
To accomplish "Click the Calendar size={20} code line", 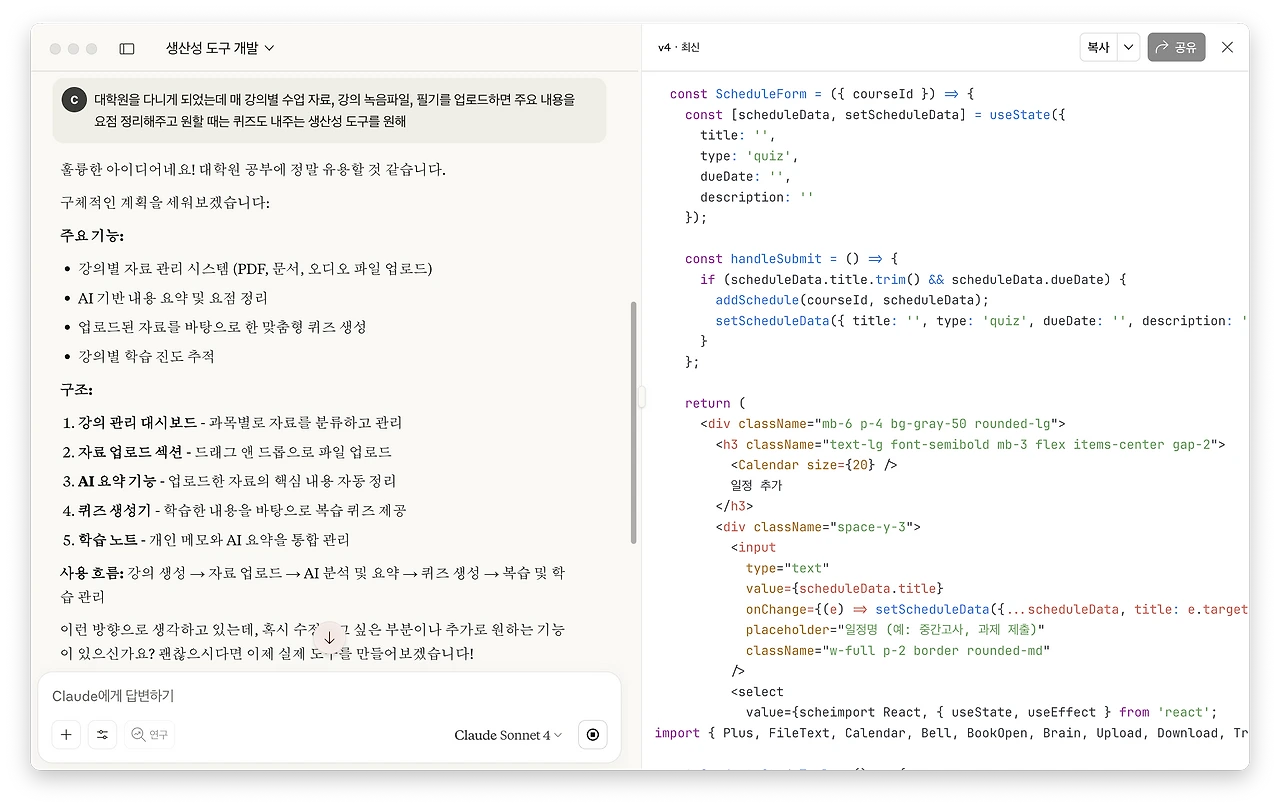I will 814,465.
